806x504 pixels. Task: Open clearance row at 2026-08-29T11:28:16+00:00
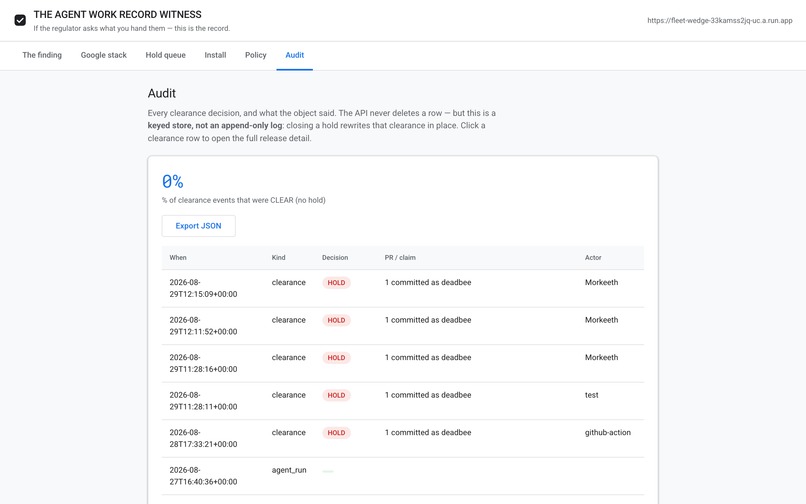coord(402,364)
